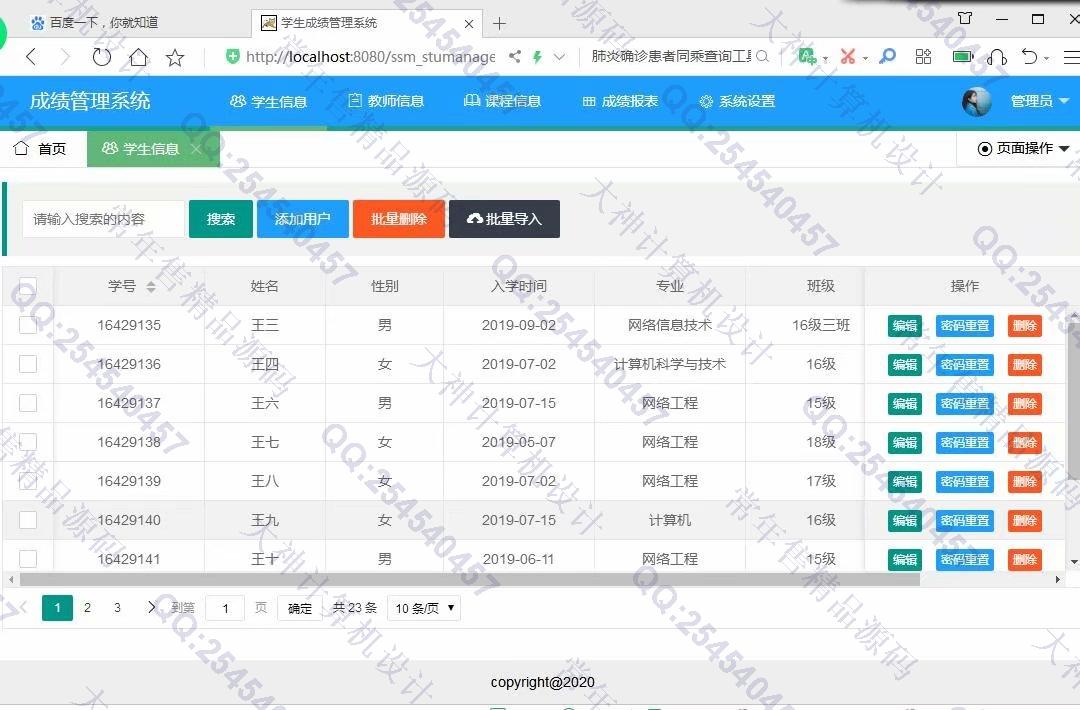Click the translate icon in browser toolbar
This screenshot has width=1080, height=710.
tap(807, 56)
